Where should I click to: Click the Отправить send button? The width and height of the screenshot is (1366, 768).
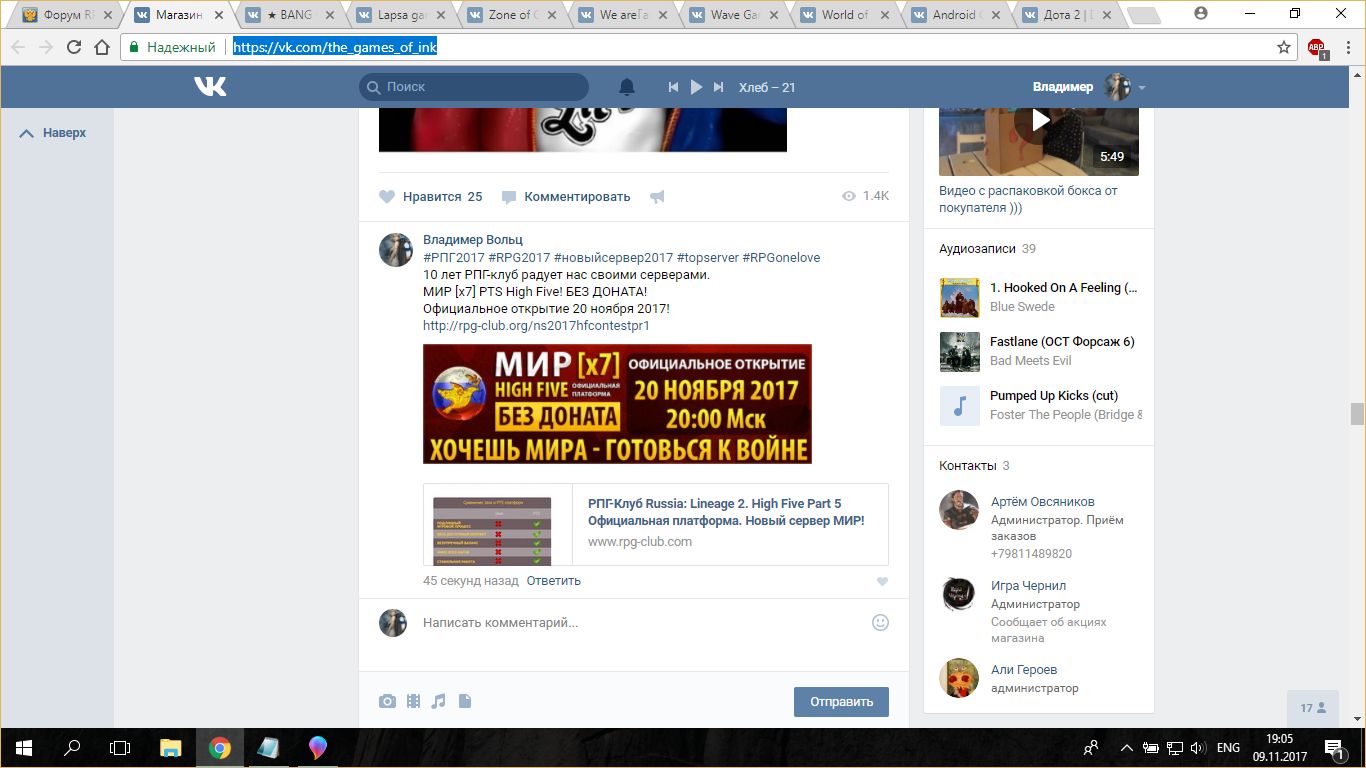[841, 702]
